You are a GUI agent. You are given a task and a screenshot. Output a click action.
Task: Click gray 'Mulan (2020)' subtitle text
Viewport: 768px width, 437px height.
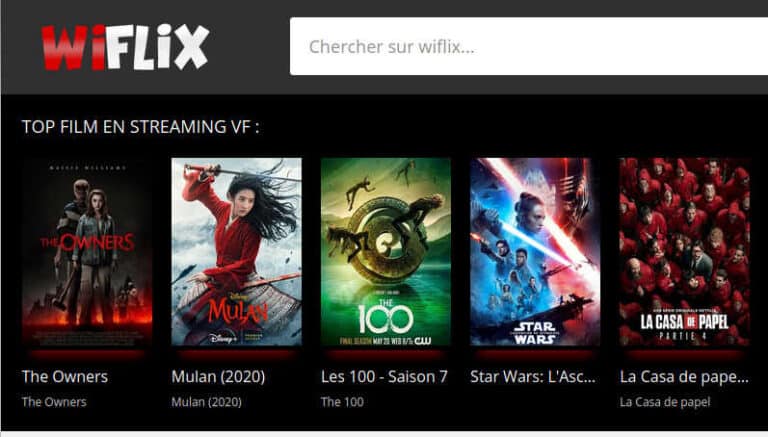point(207,402)
